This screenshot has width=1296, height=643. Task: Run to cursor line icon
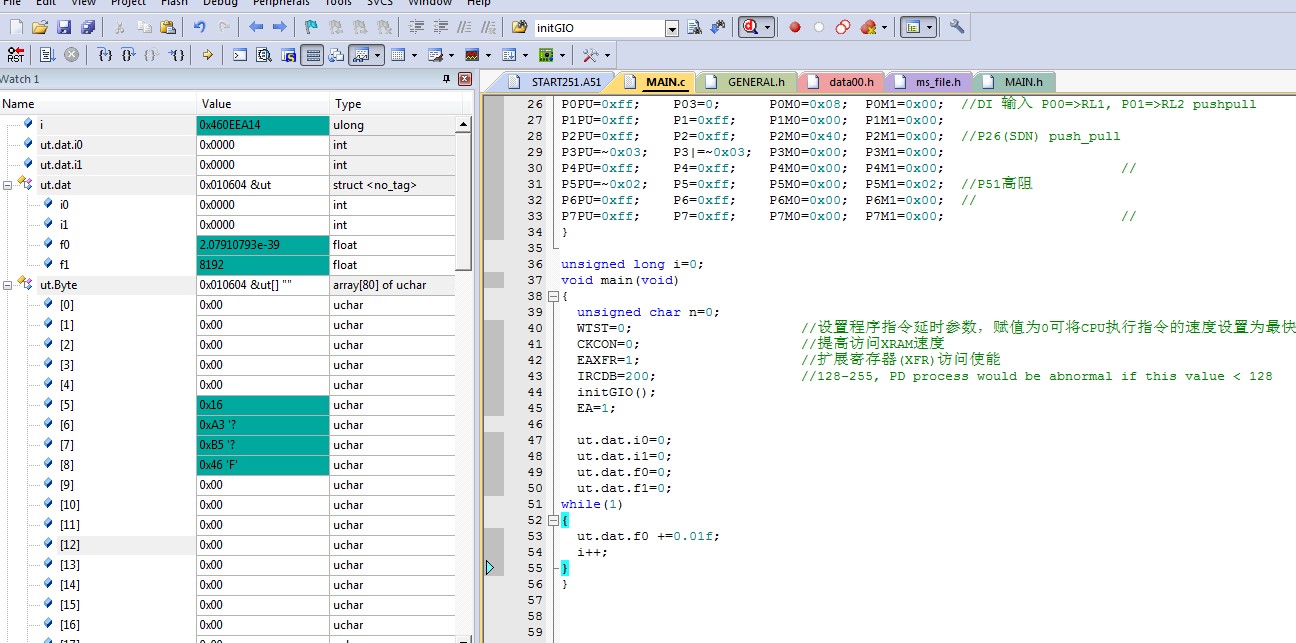click(x=176, y=55)
